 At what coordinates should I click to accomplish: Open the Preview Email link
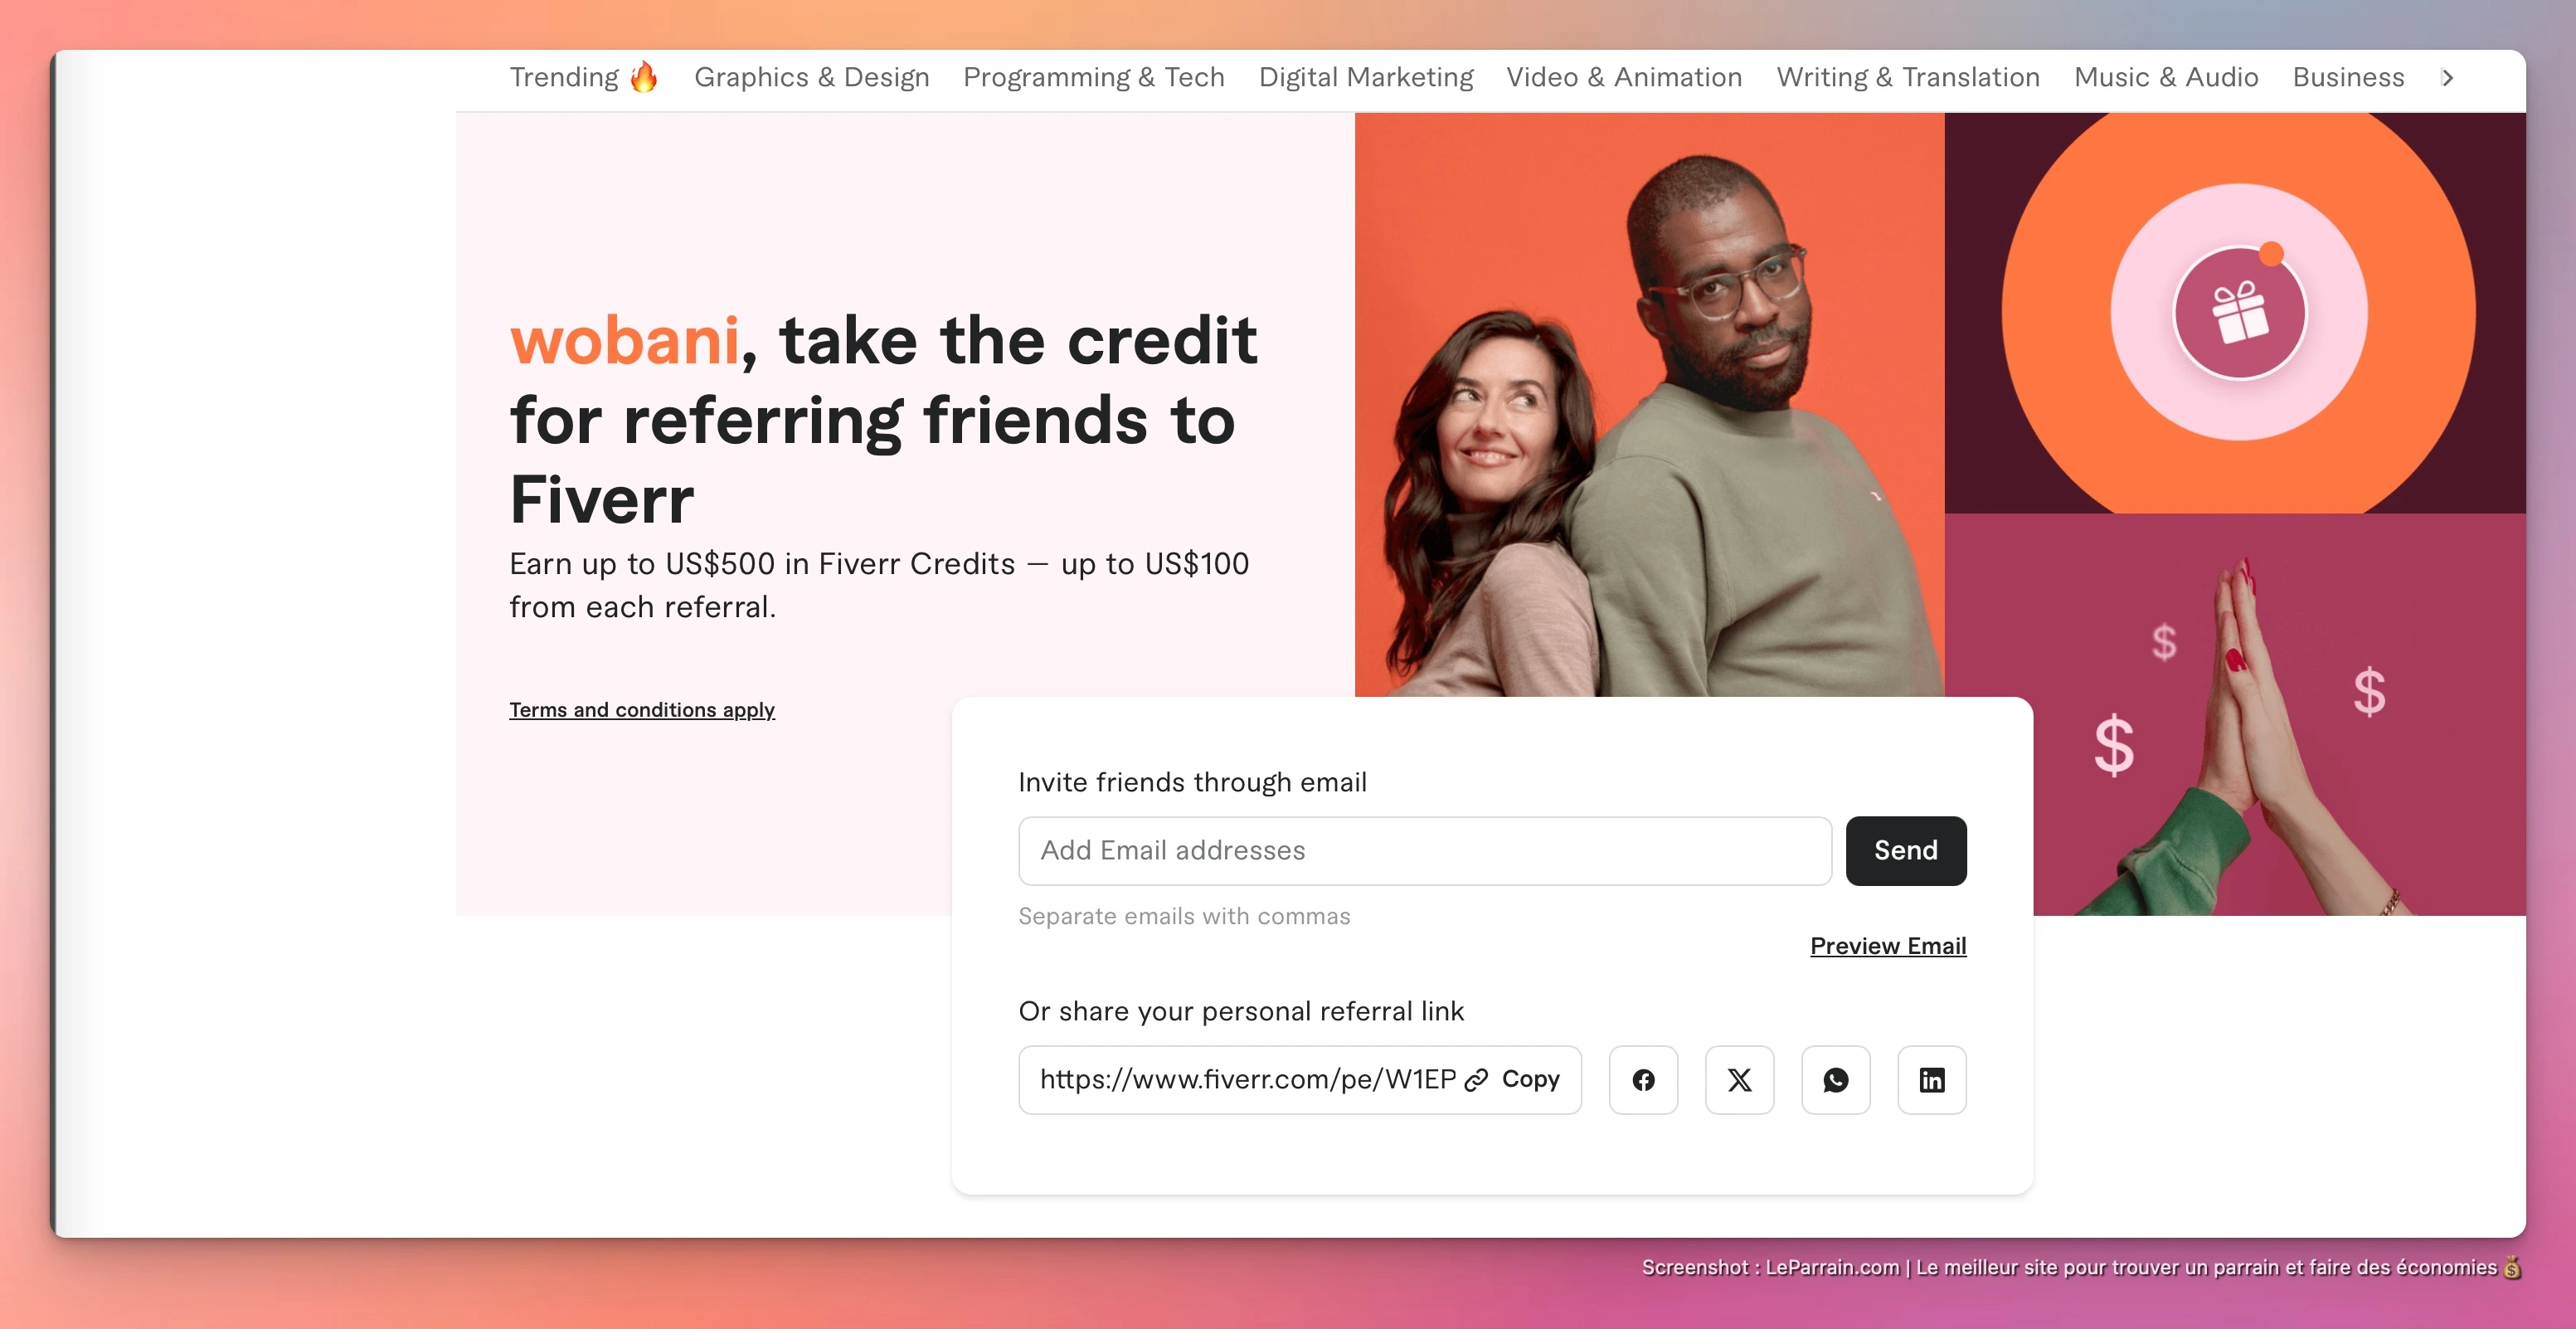(x=1887, y=946)
